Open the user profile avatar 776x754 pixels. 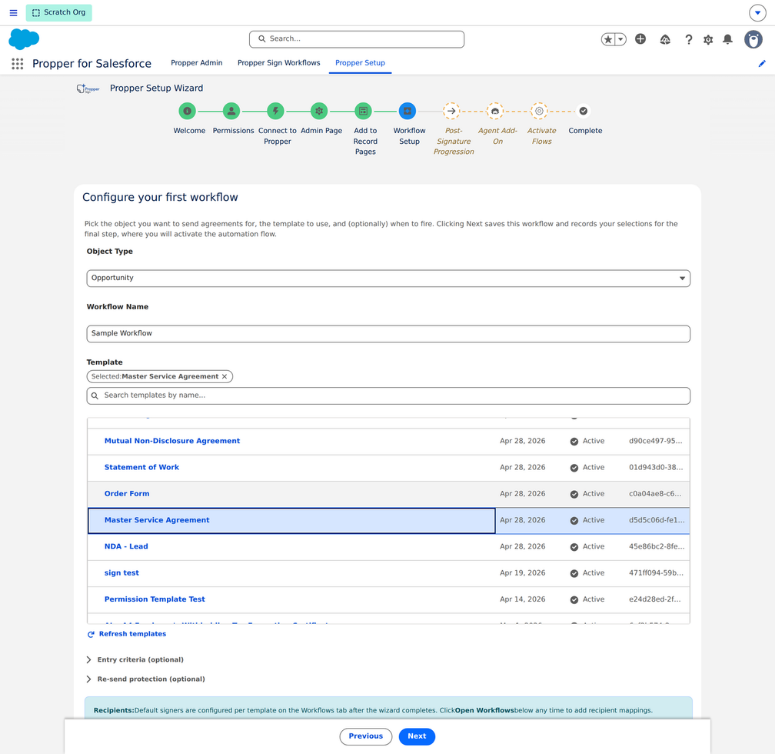(x=753, y=40)
